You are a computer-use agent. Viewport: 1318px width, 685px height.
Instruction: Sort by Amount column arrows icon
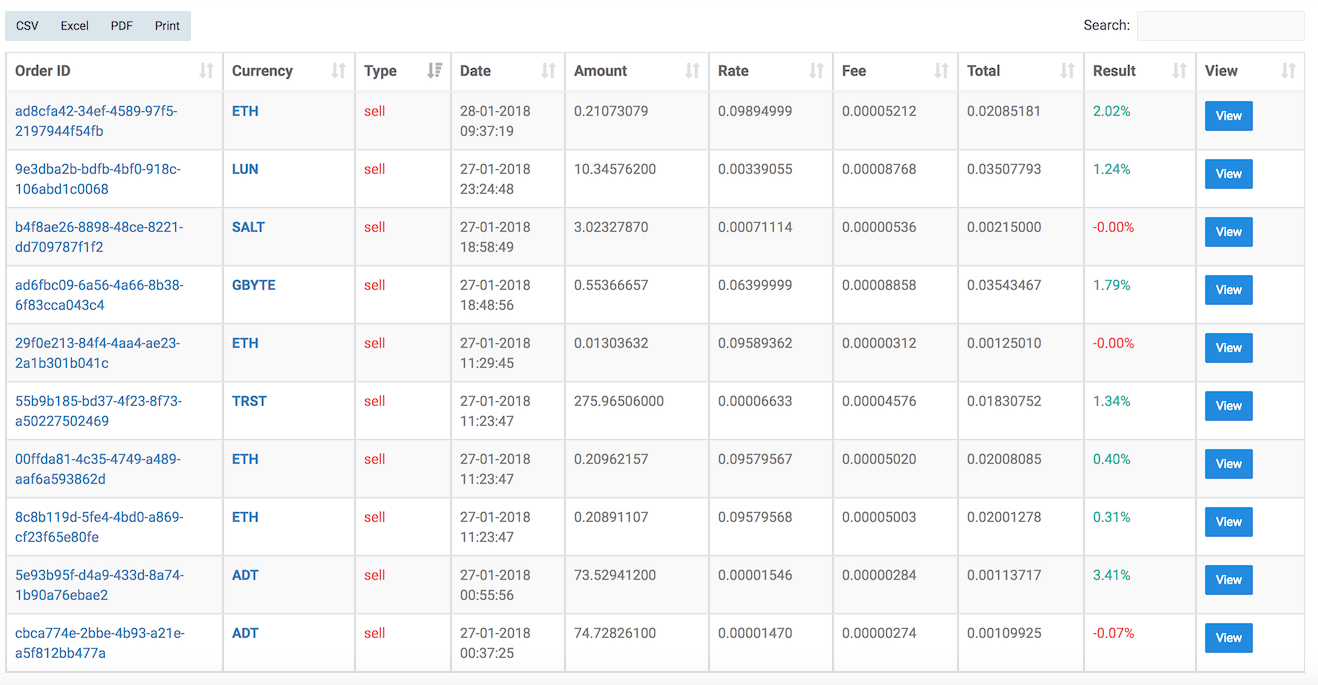tap(692, 71)
